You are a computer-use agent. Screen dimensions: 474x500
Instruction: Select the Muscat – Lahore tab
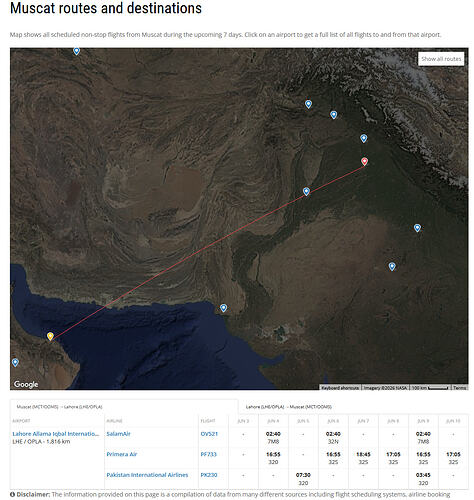(59, 407)
